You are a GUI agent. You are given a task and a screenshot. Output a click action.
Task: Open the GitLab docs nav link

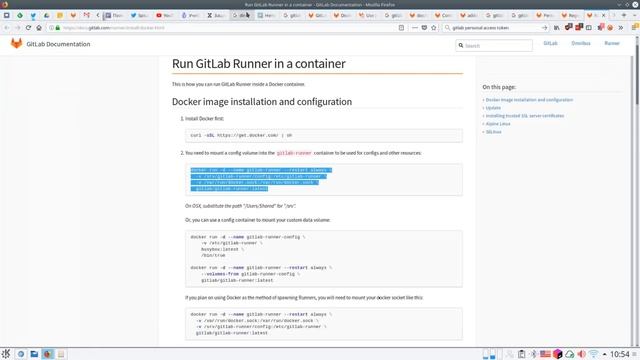(x=550, y=43)
